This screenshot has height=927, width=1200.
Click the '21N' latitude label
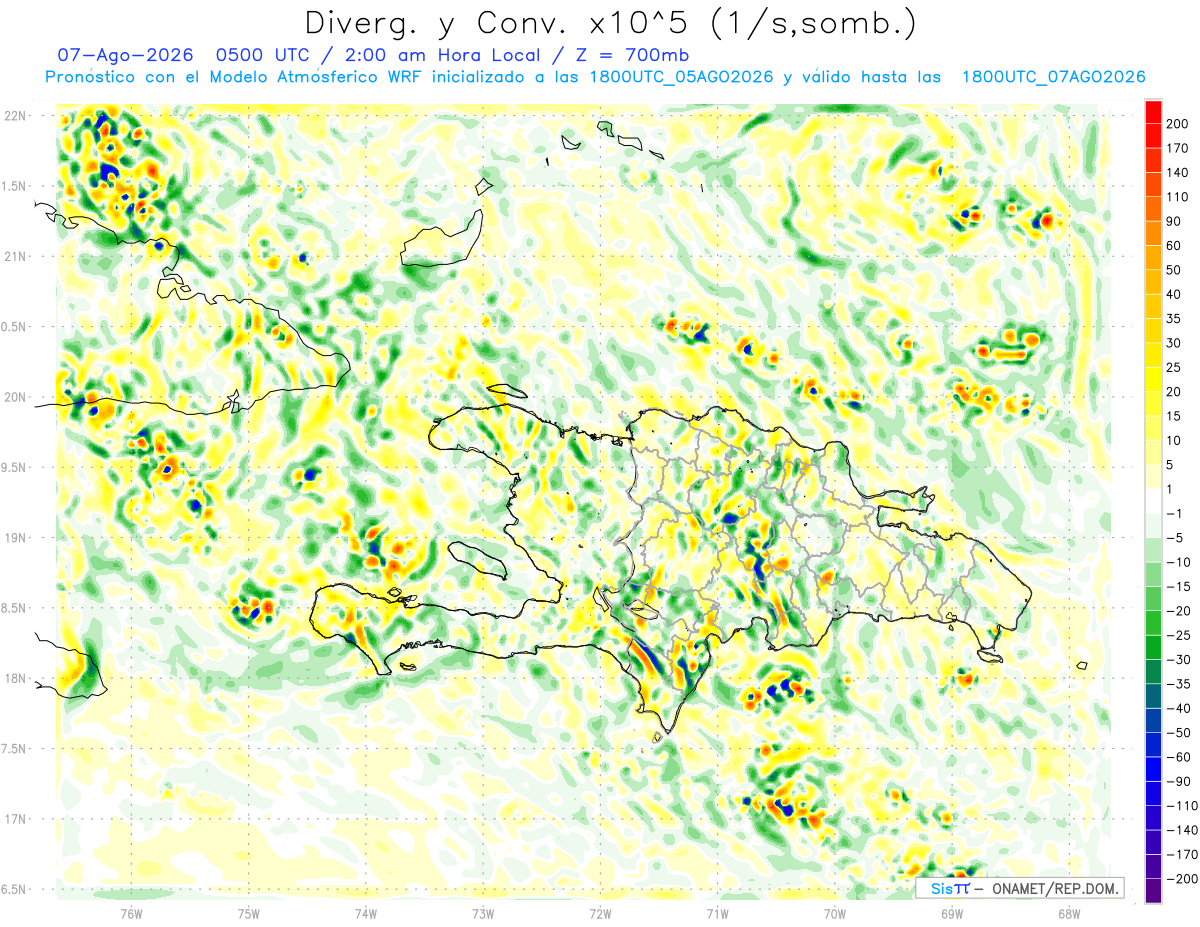(15, 256)
